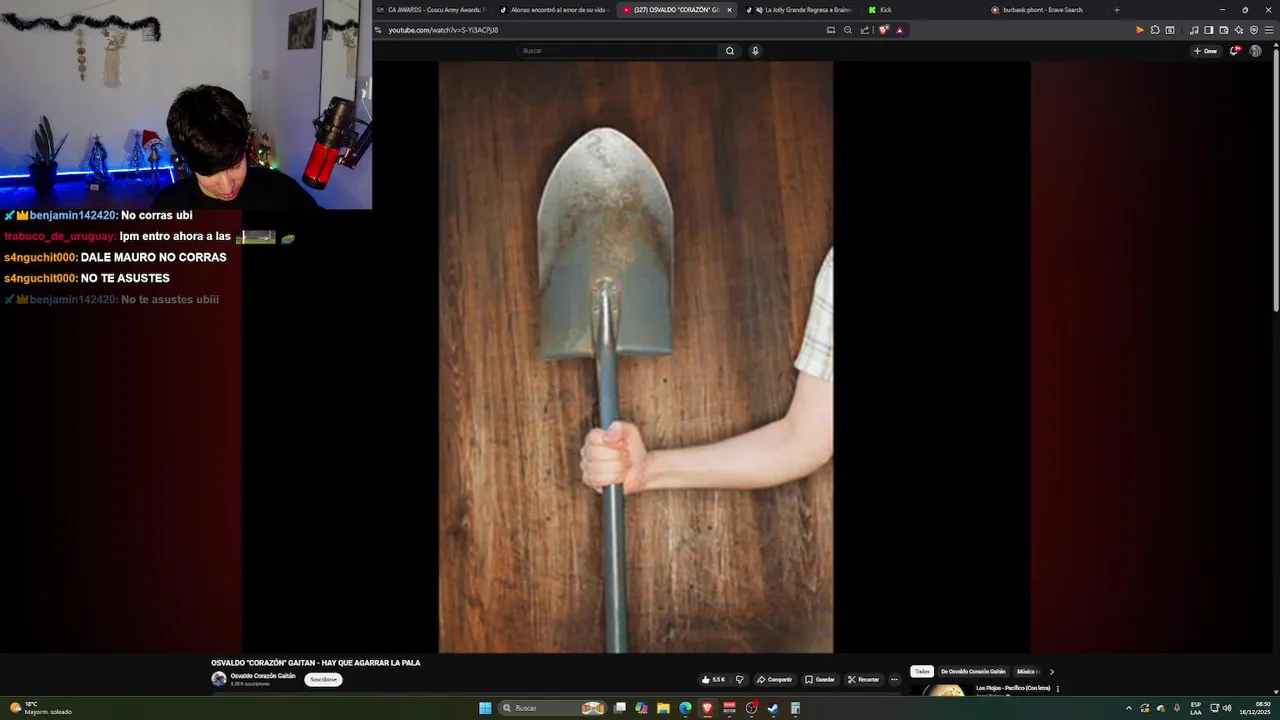Open Brave Shields lion icon

pyautogui.click(x=884, y=30)
